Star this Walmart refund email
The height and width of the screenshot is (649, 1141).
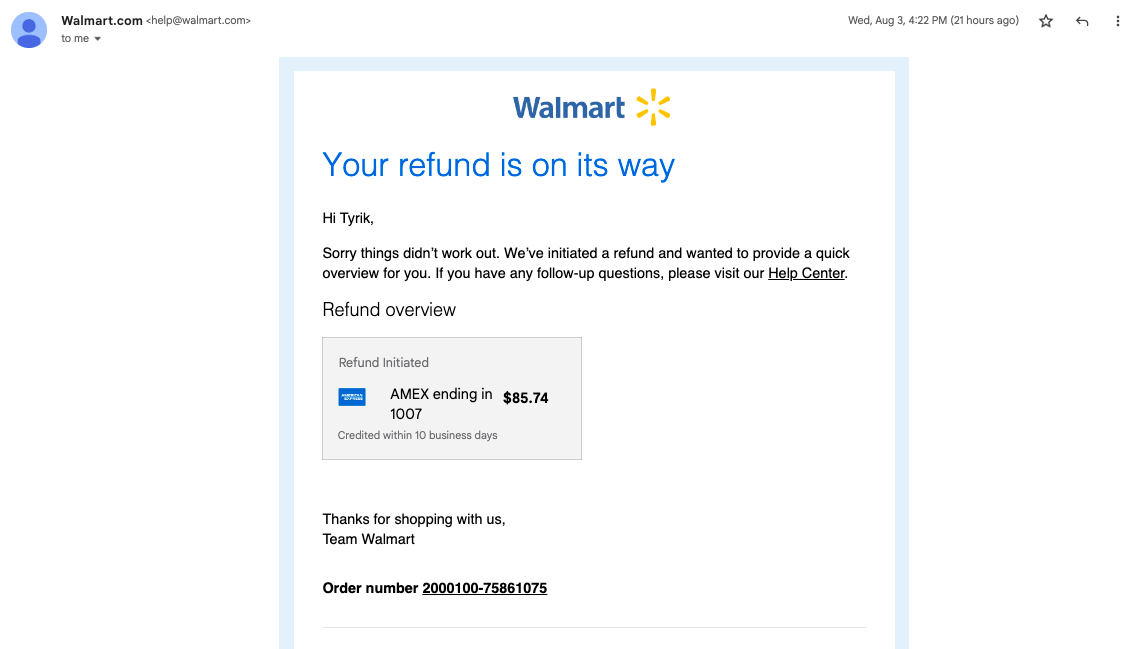(1046, 21)
